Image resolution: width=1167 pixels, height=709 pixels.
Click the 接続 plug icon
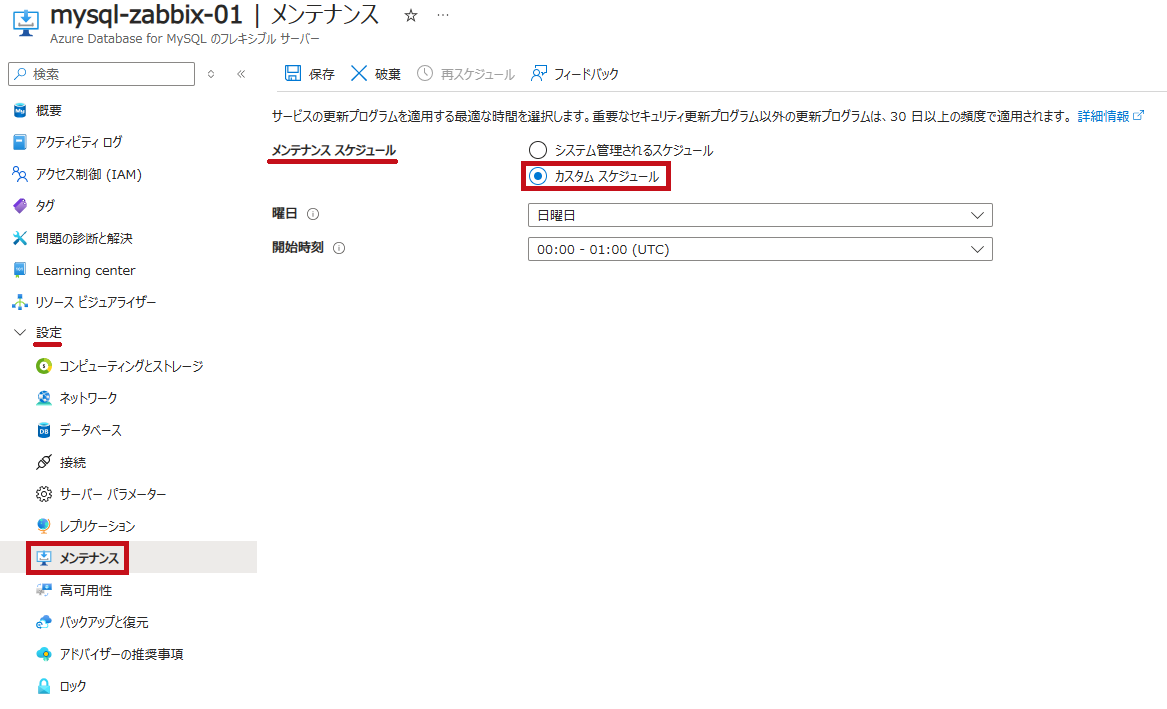pyautogui.click(x=44, y=462)
